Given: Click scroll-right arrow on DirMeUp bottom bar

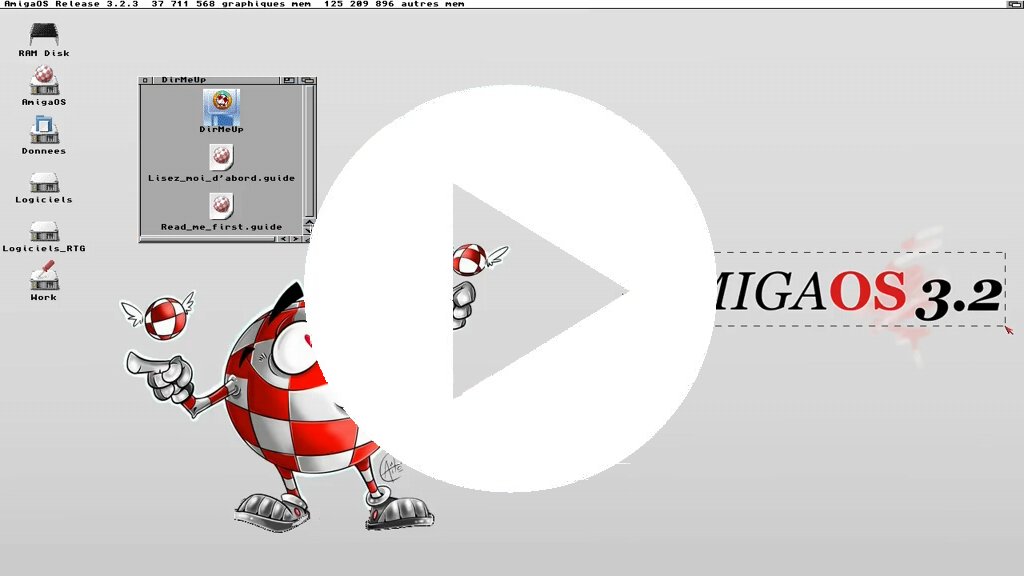Looking at the screenshot, I should 294,238.
